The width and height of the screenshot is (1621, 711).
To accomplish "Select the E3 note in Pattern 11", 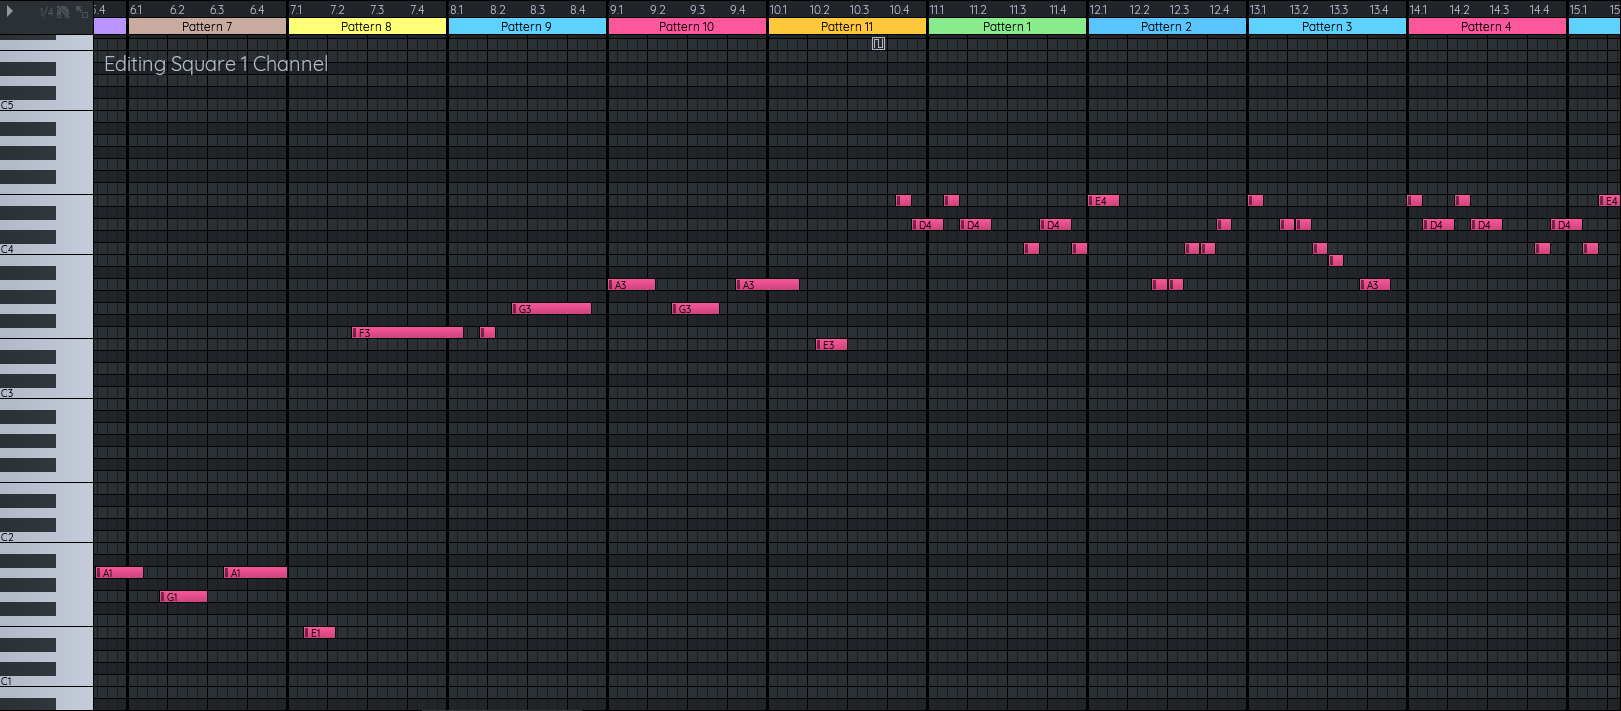I will (x=832, y=345).
